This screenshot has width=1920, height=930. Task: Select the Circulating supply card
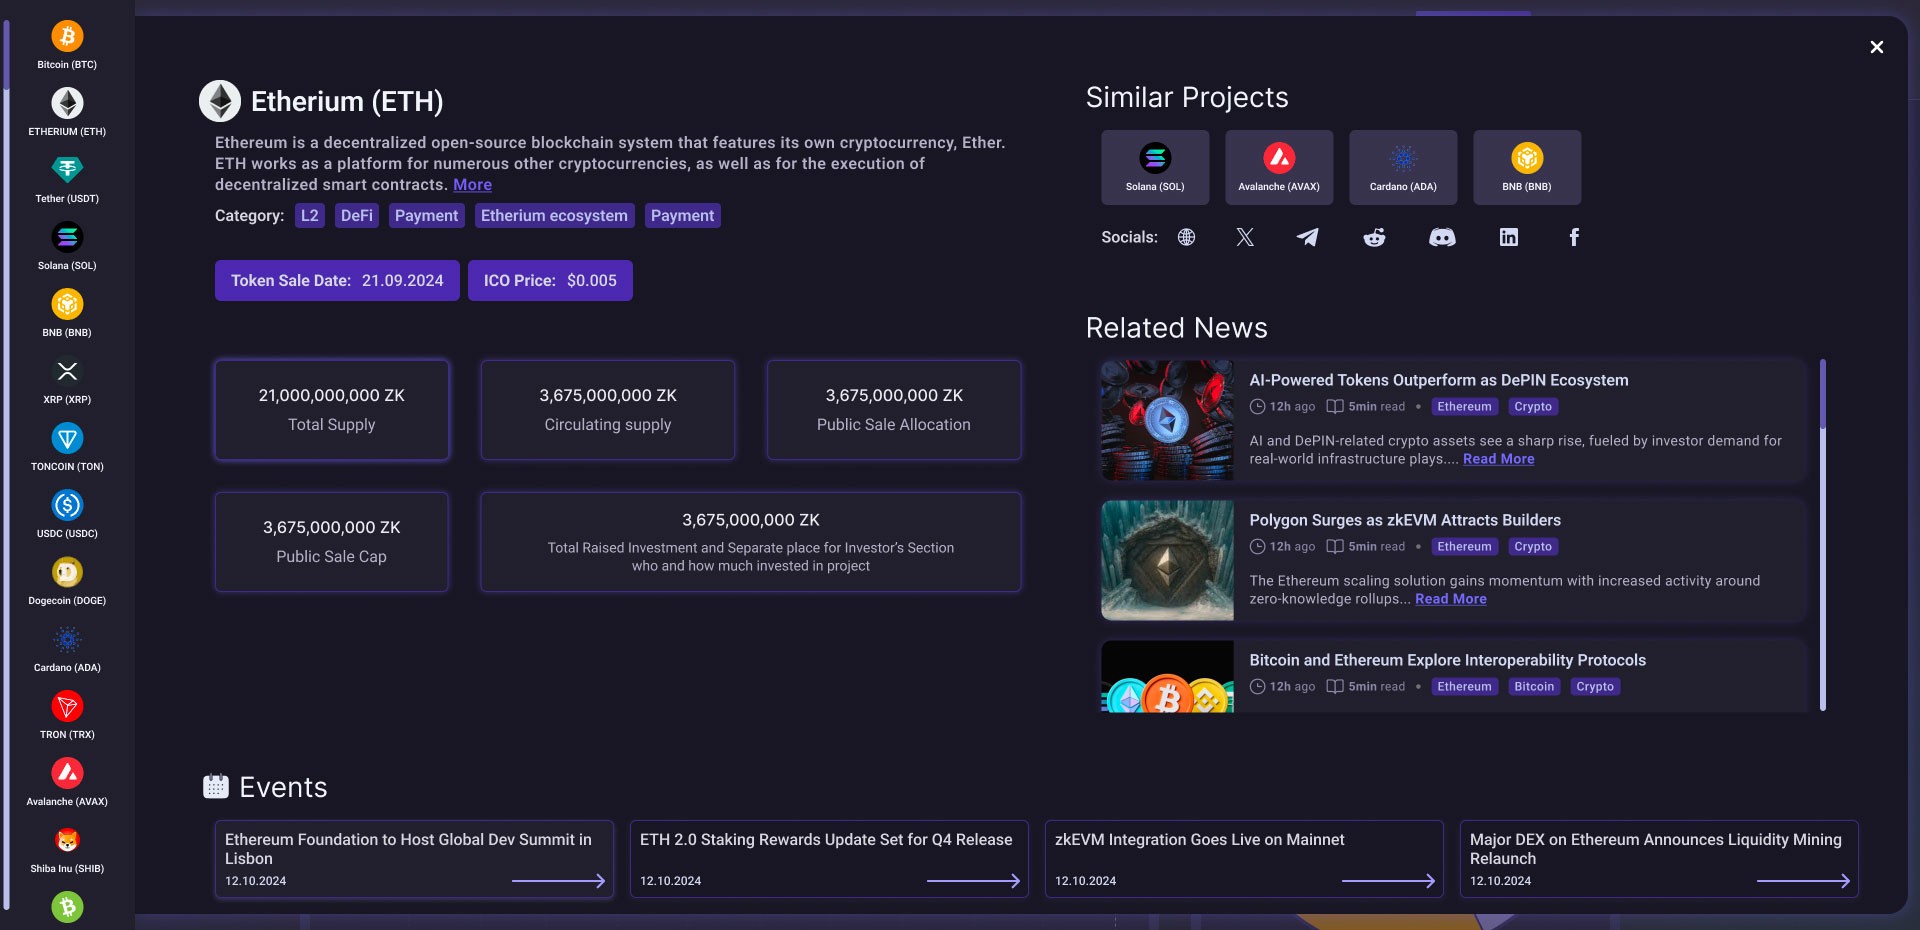pyautogui.click(x=608, y=410)
